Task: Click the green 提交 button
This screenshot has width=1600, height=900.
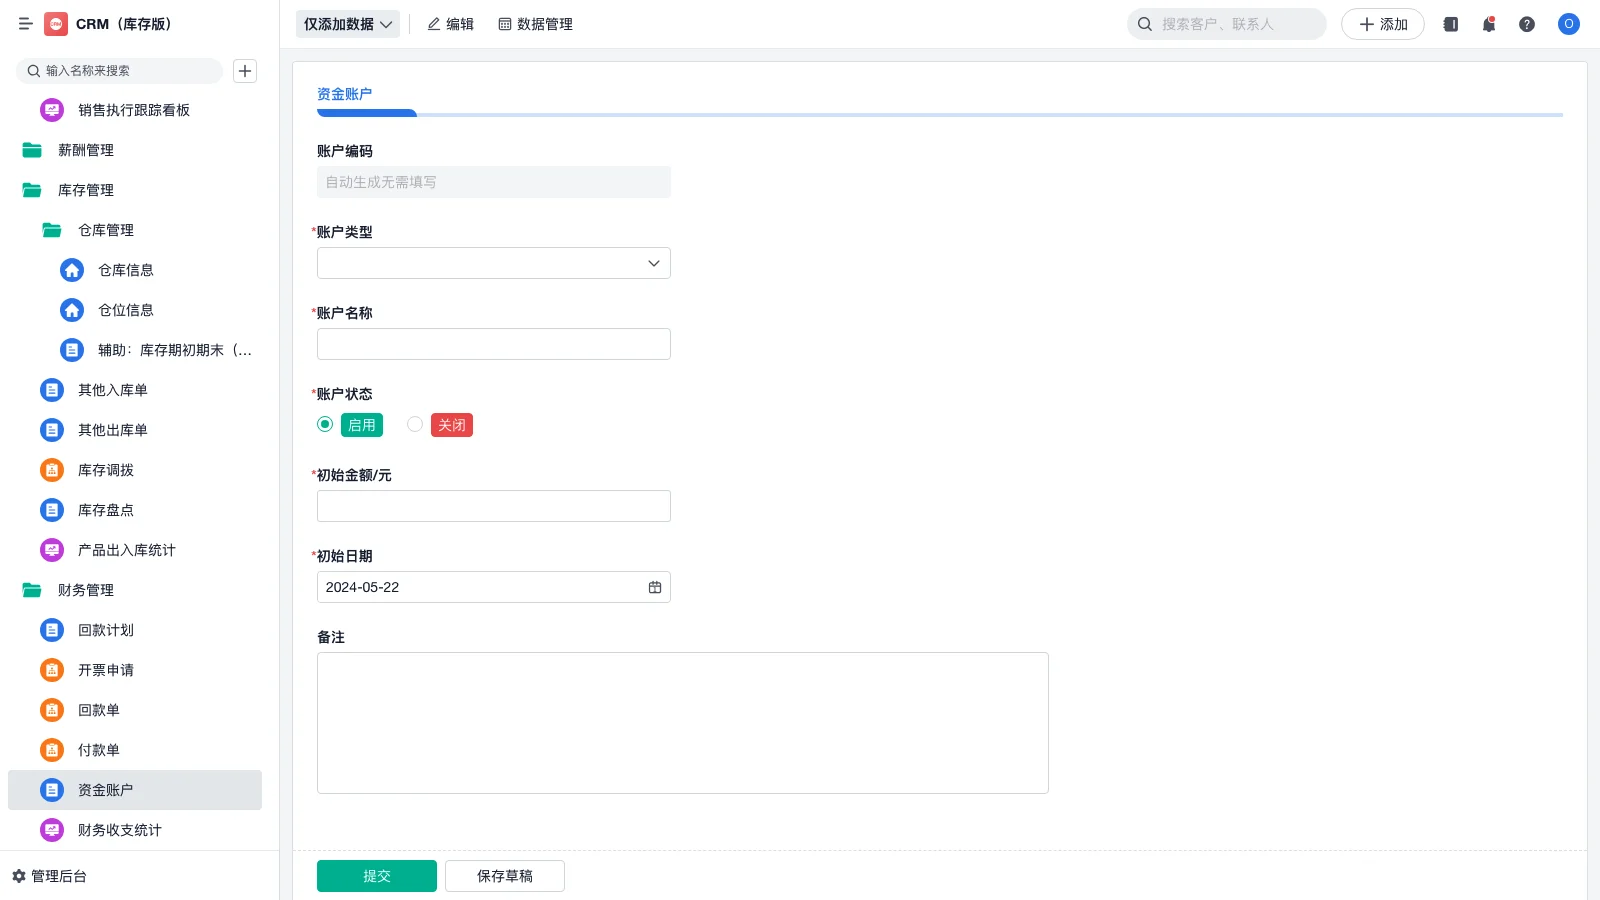Action: [376, 876]
